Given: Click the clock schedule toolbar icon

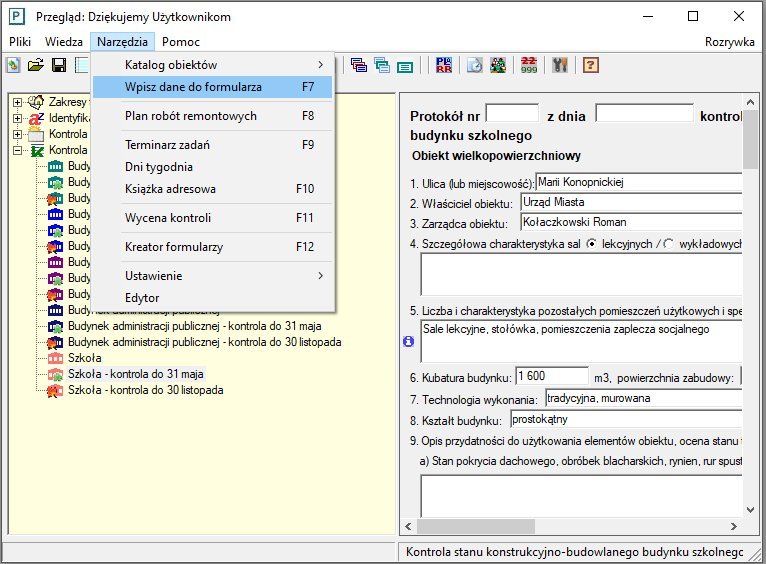Looking at the screenshot, I should [474, 66].
